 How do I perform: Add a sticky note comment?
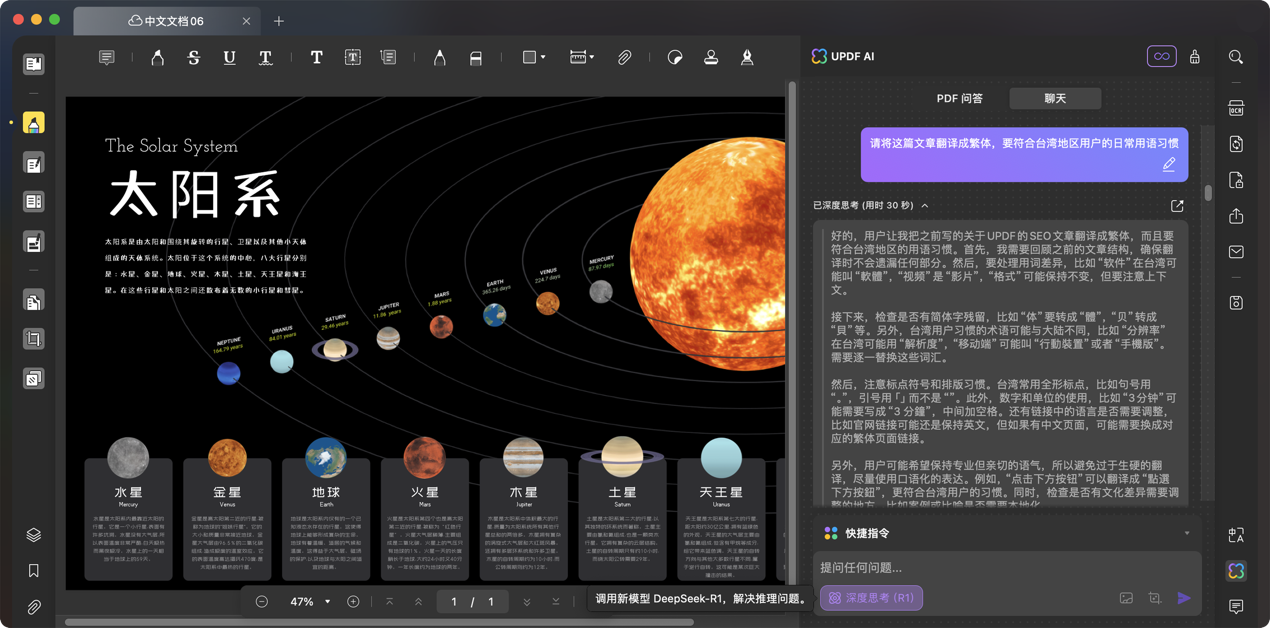coord(107,58)
